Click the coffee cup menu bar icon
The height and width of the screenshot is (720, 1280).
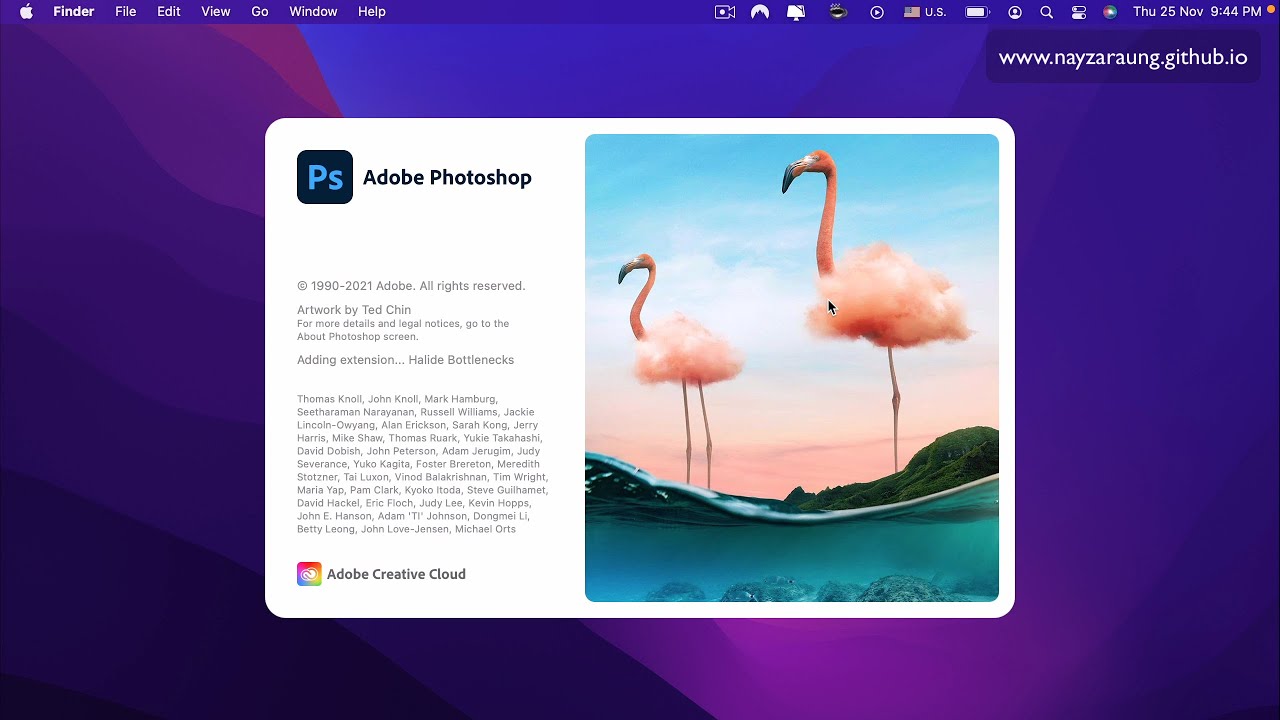tap(839, 12)
